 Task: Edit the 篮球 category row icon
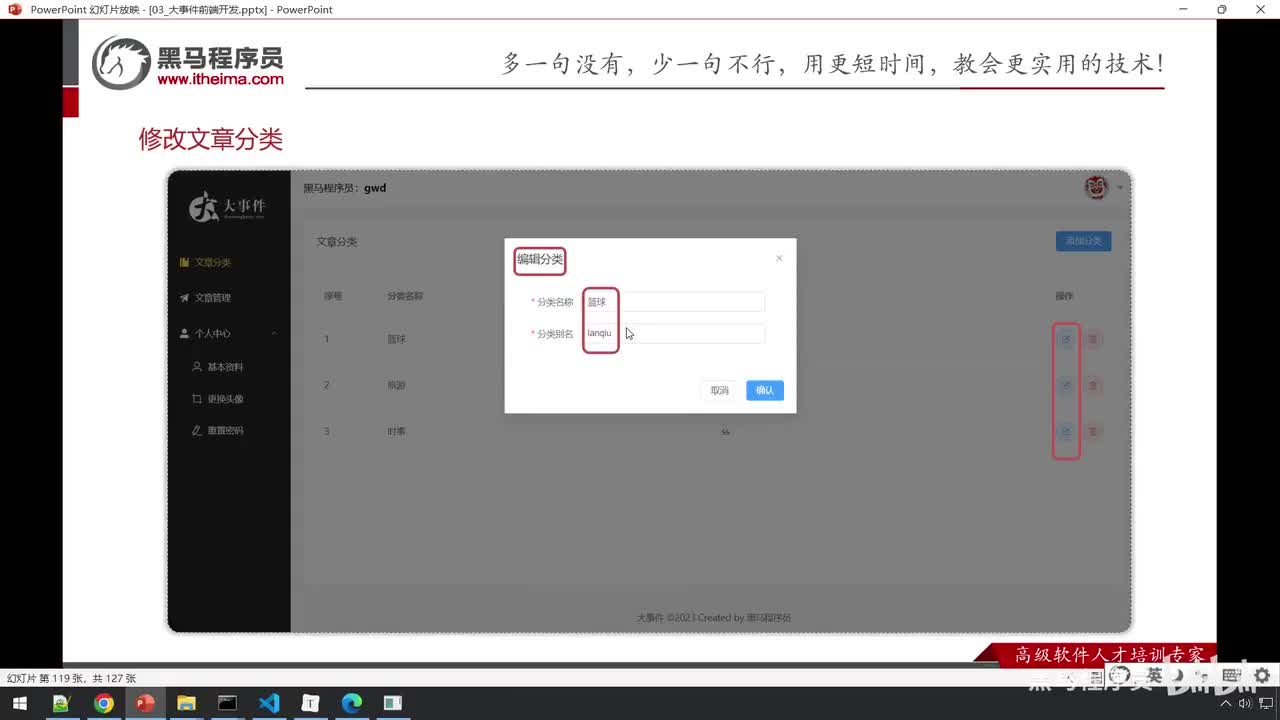point(1066,339)
